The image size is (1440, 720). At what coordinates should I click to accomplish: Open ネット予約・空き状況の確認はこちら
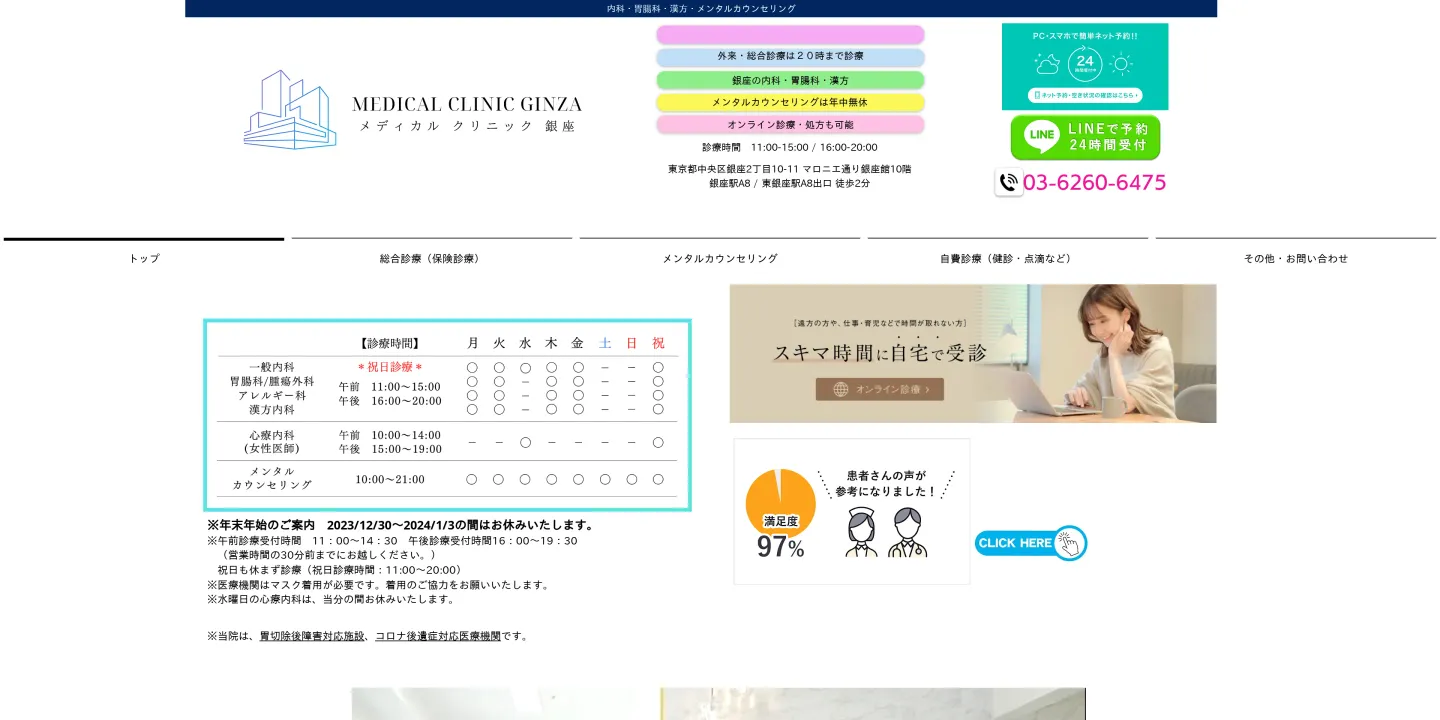point(1085,95)
